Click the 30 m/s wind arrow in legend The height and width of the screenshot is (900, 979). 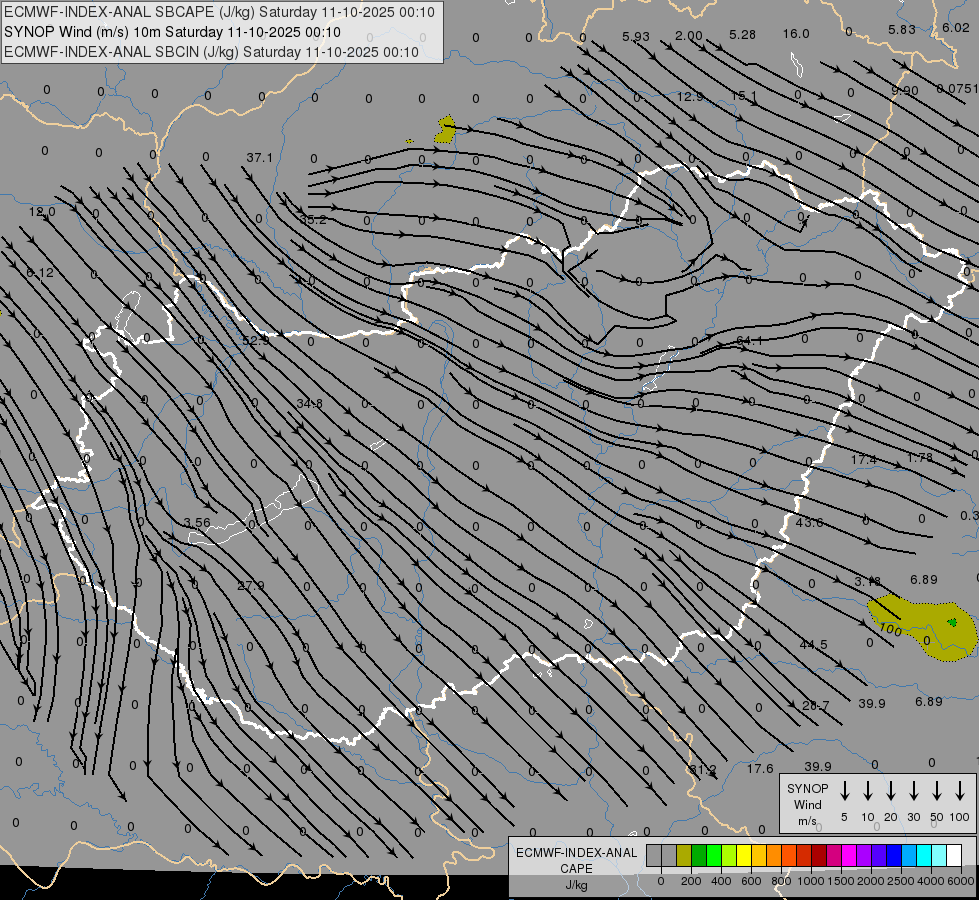click(913, 790)
